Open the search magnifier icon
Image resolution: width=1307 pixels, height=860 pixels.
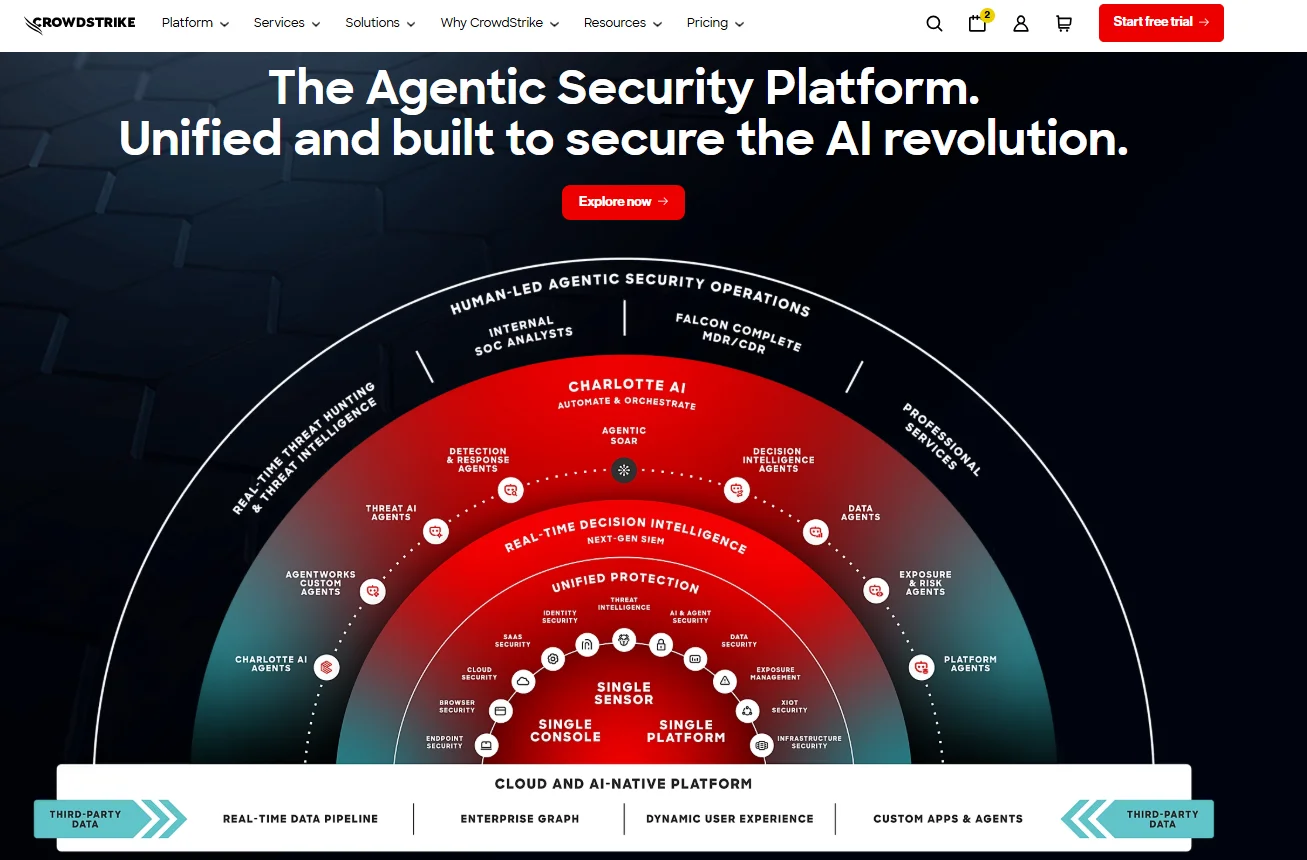coord(934,23)
